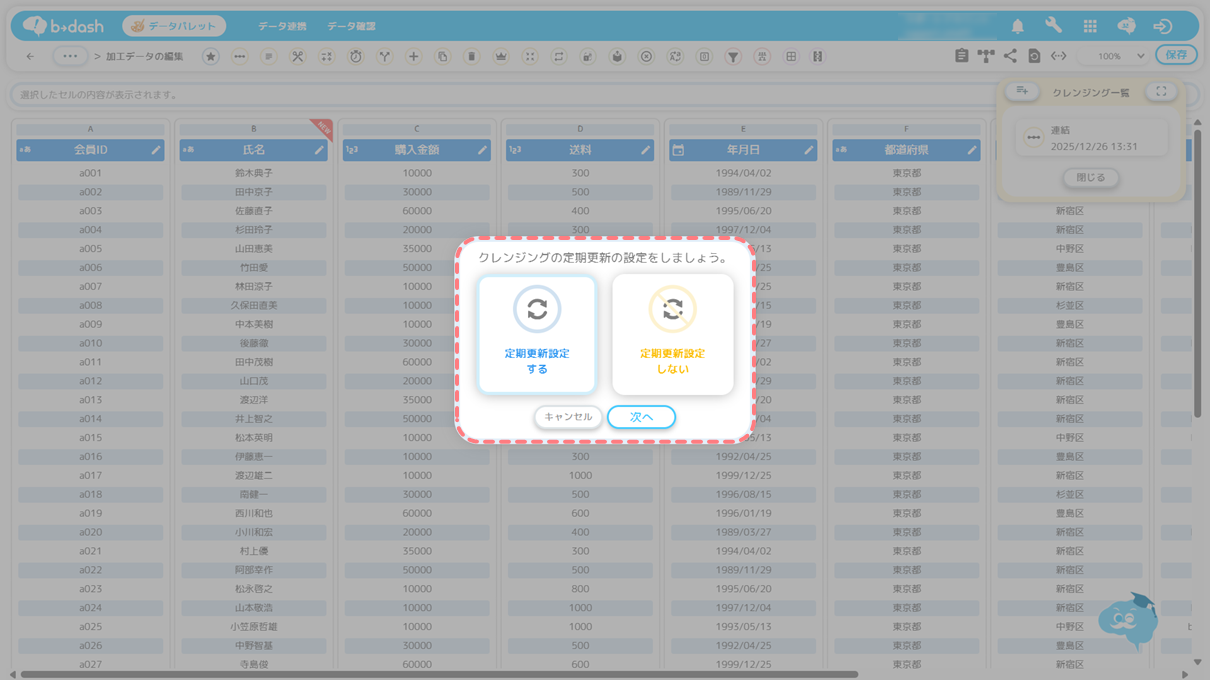Toggle fullscreen of クレンジング一覧 panel
The width and height of the screenshot is (1210, 680).
[x=1160, y=92]
